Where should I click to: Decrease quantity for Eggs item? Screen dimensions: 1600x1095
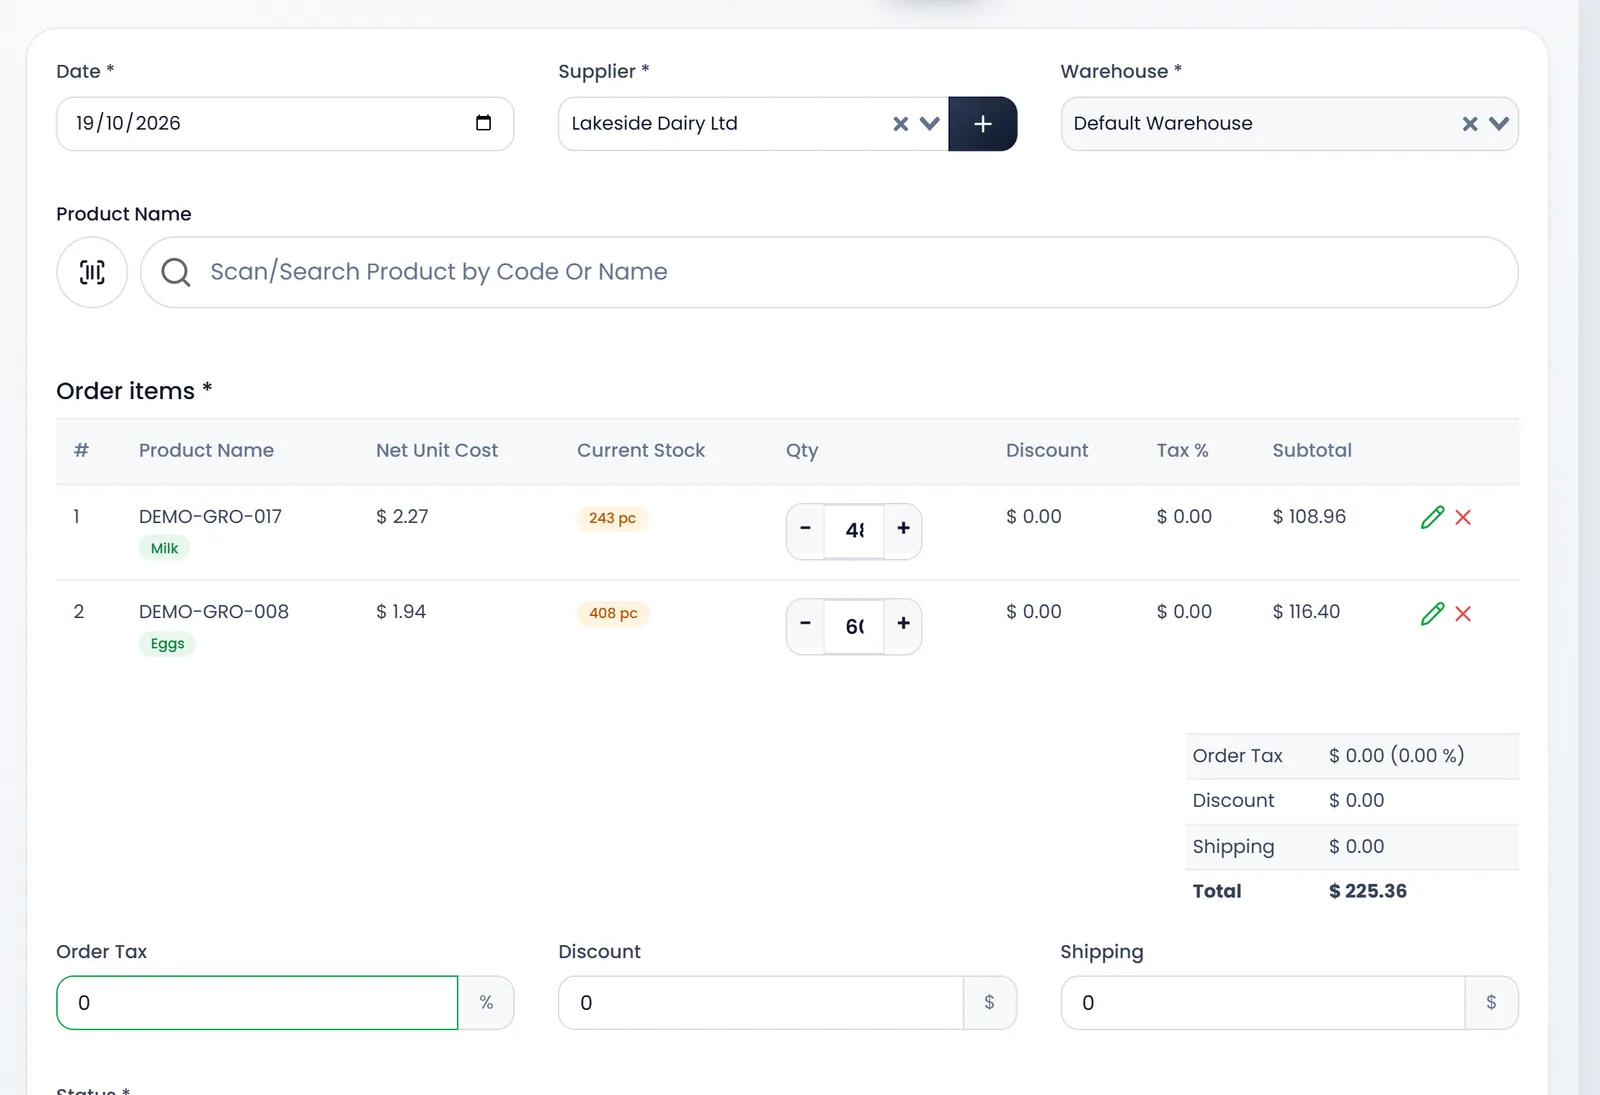(805, 625)
